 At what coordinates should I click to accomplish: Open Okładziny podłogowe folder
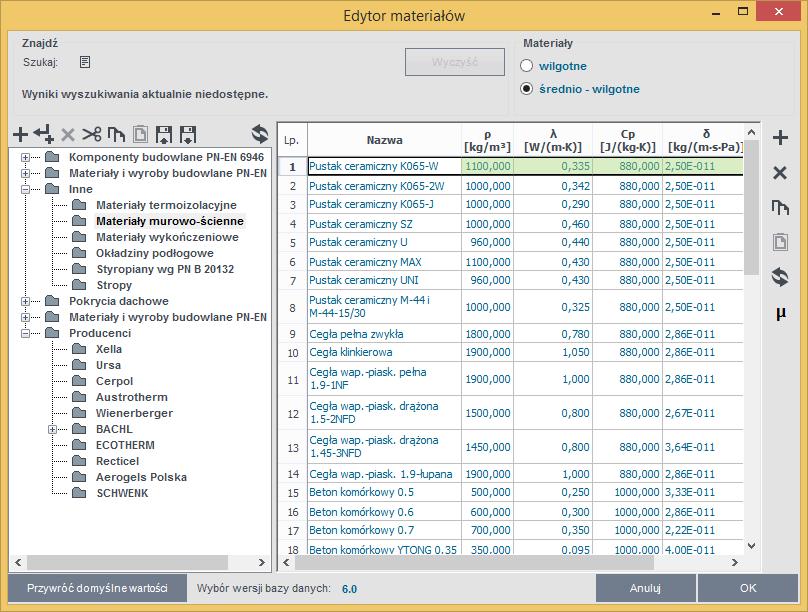click(x=155, y=253)
